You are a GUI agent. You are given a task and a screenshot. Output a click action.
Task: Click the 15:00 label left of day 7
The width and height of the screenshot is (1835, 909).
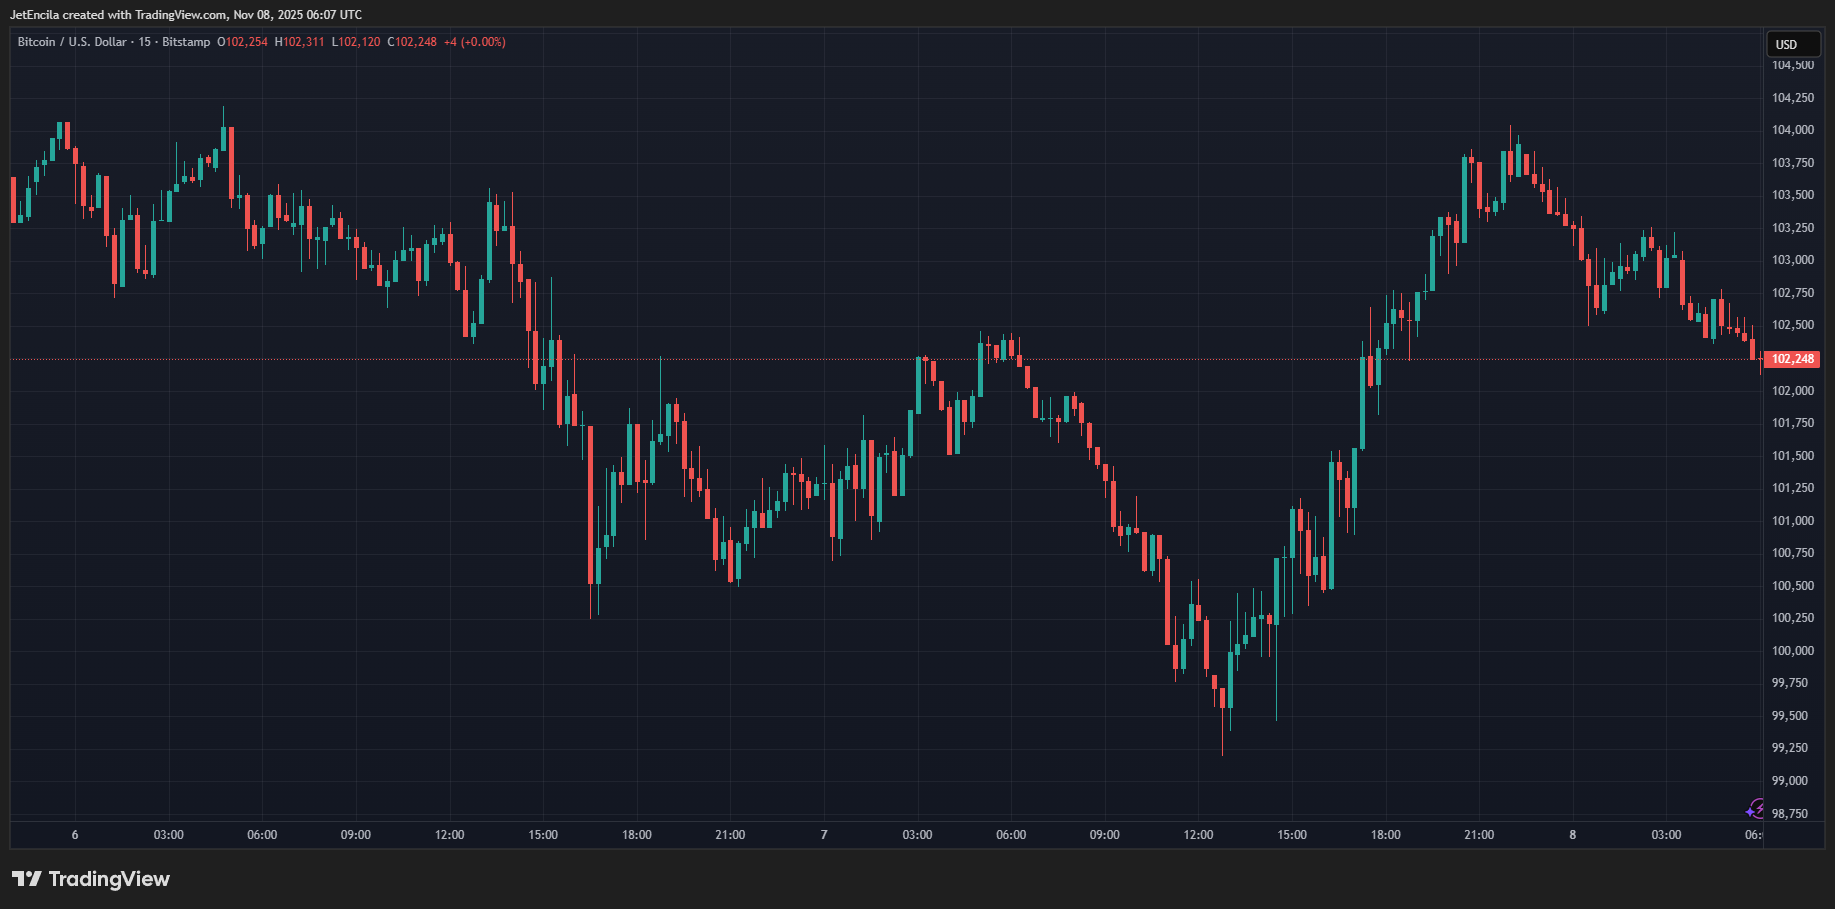[543, 835]
